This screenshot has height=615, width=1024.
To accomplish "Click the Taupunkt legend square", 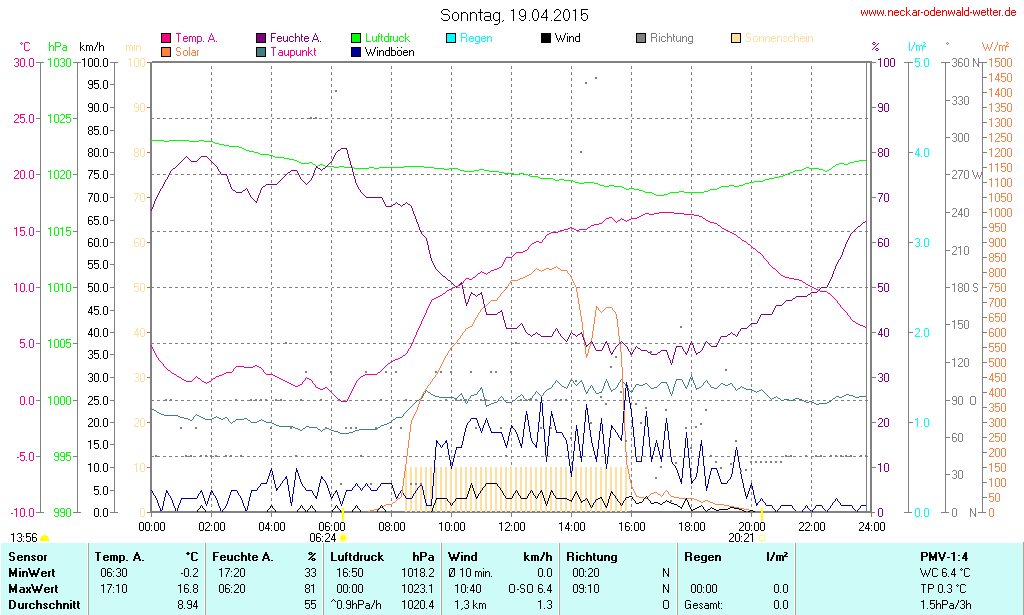I will point(262,51).
